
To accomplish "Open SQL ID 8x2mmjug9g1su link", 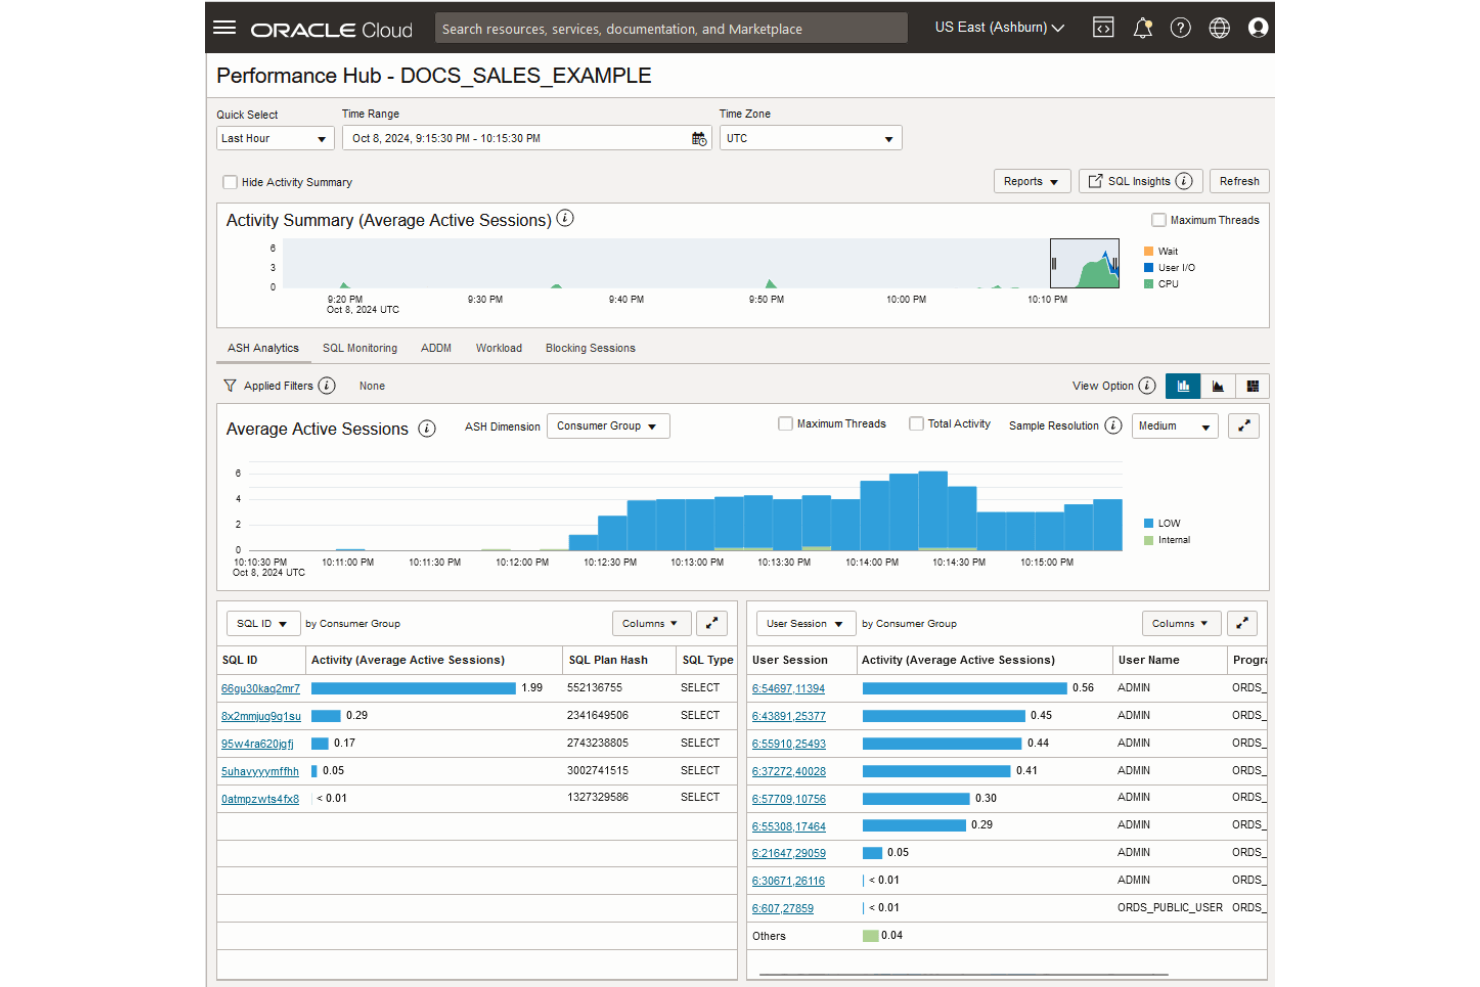I will (x=261, y=717).
